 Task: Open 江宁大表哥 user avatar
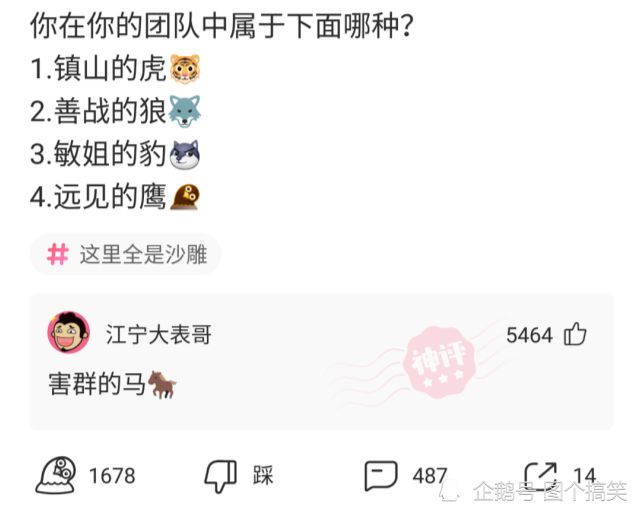tap(69, 332)
